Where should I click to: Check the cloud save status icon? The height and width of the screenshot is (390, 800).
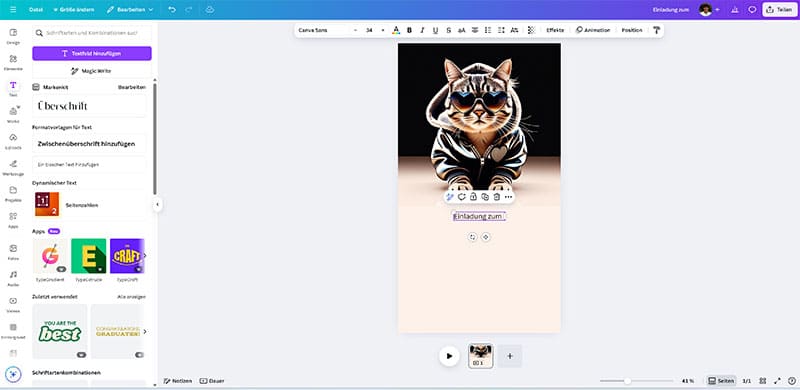(210, 10)
